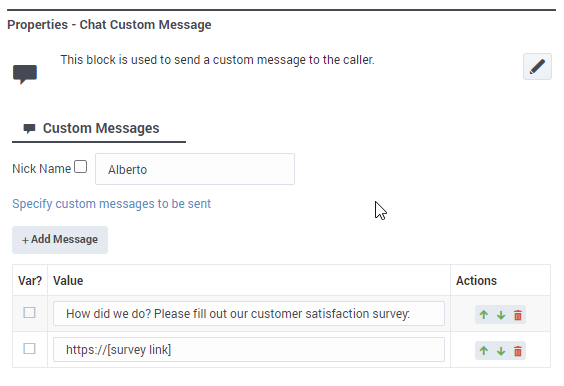Click the 'How did we do?' message field

point(249,314)
